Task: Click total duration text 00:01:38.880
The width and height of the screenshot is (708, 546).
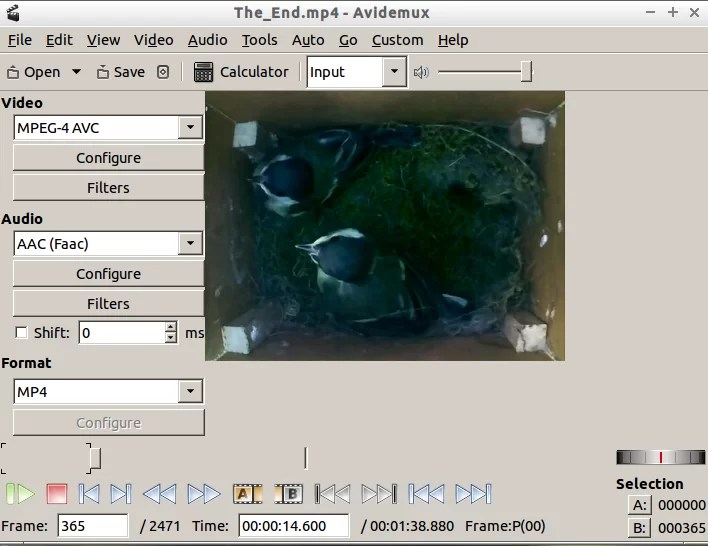Action: click(x=412, y=526)
